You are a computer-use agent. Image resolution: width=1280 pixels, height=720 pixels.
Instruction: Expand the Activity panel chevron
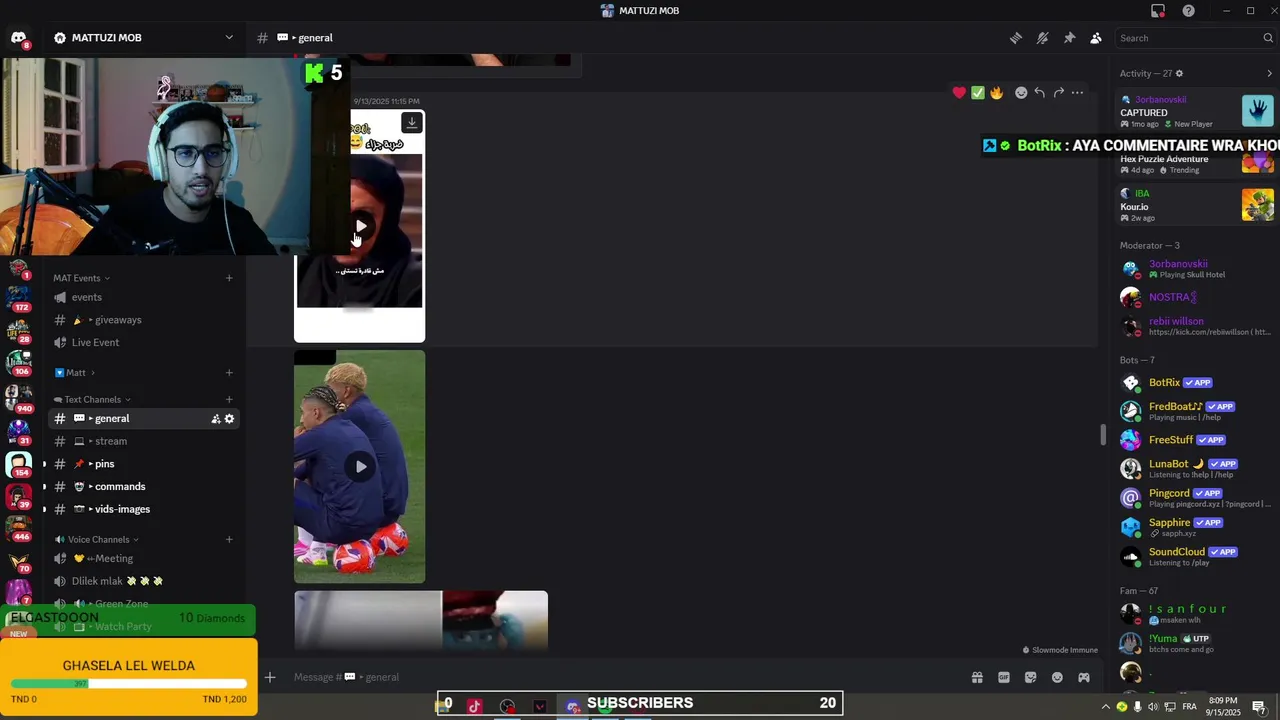click(x=1270, y=73)
